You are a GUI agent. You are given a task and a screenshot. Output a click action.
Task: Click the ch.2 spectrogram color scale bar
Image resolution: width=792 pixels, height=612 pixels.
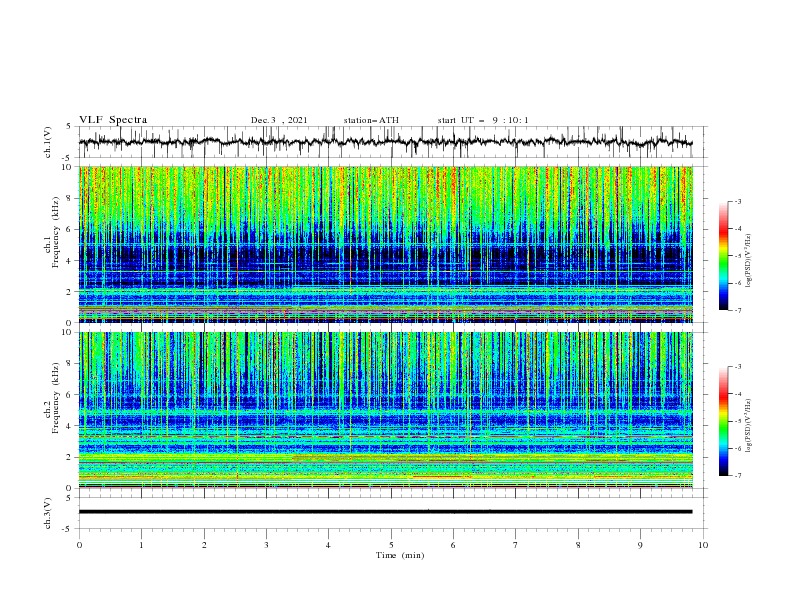[x=723, y=421]
